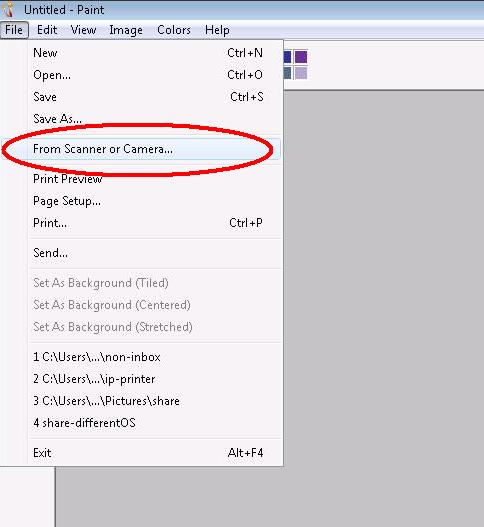Pick the purple color swatch

pyautogui.click(x=301, y=57)
